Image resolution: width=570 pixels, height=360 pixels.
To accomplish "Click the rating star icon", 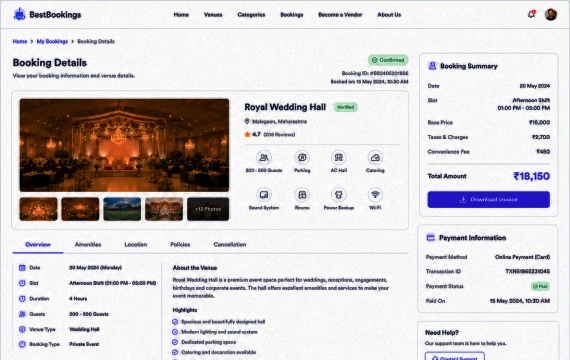I will pos(247,134).
